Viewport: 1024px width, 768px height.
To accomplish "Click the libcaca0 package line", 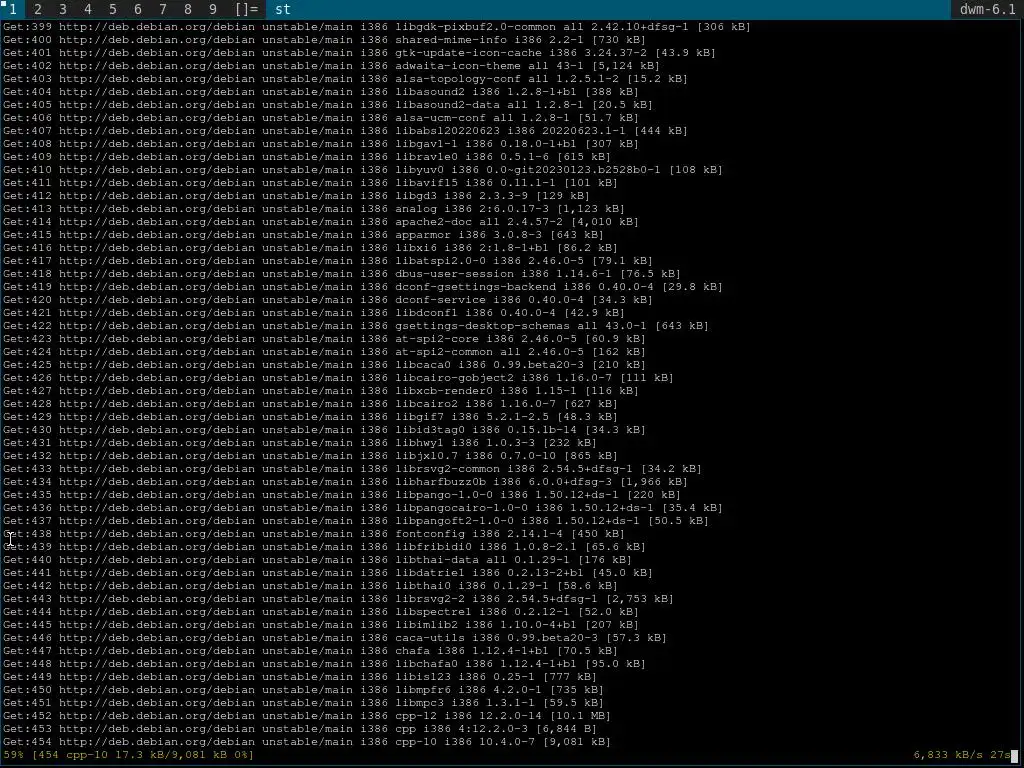I will (x=324, y=364).
